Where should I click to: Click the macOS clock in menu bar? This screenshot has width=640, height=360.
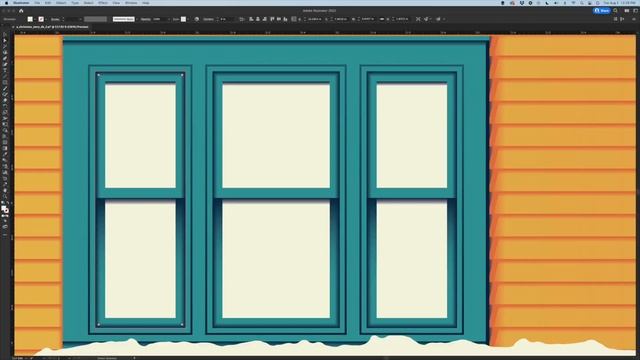tap(619, 3)
